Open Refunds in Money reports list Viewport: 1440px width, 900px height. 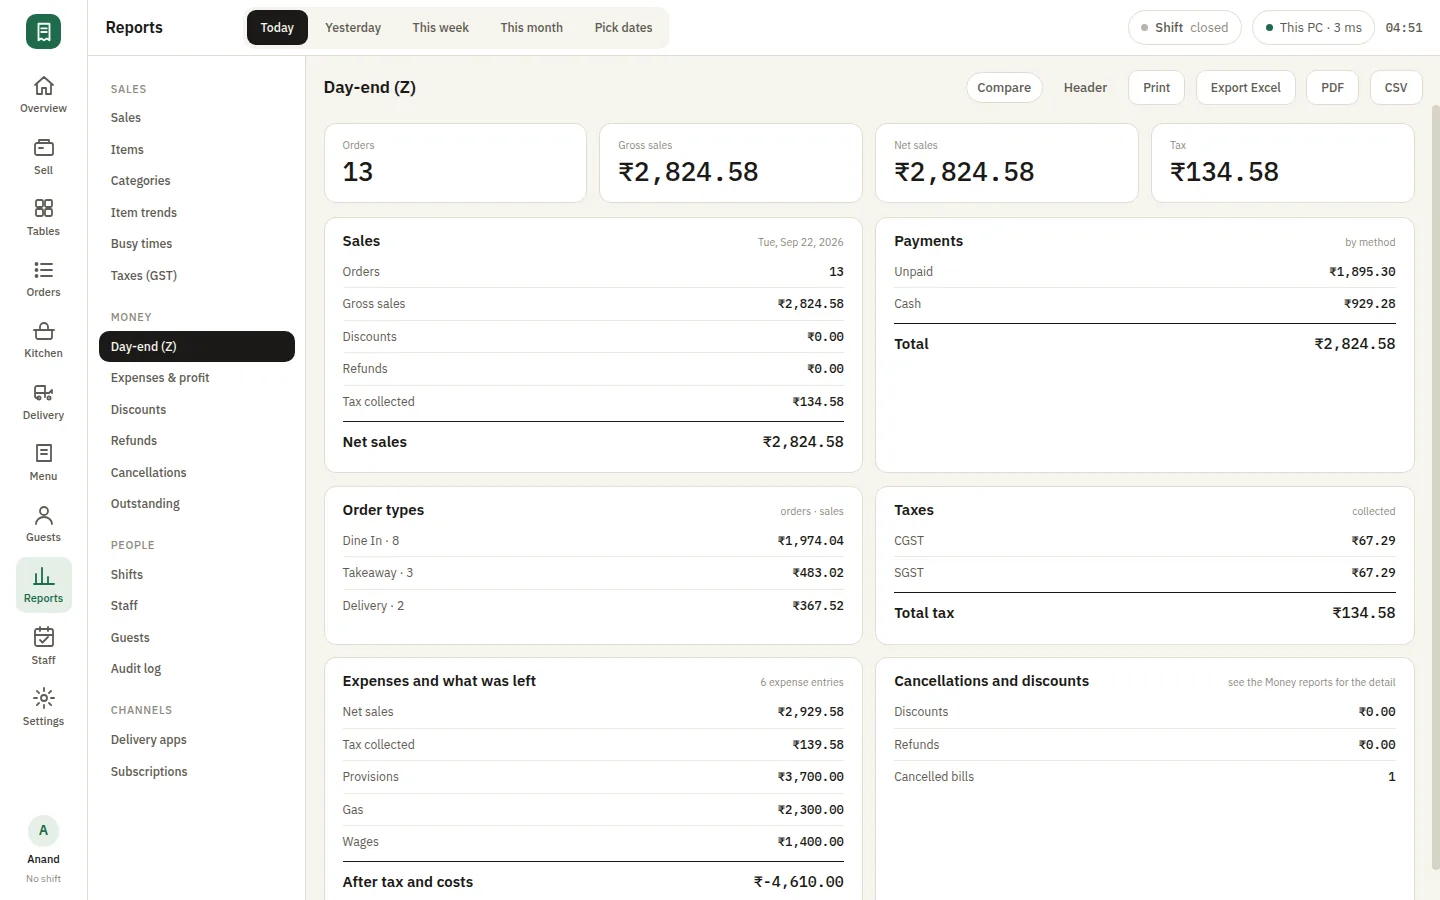click(197, 441)
